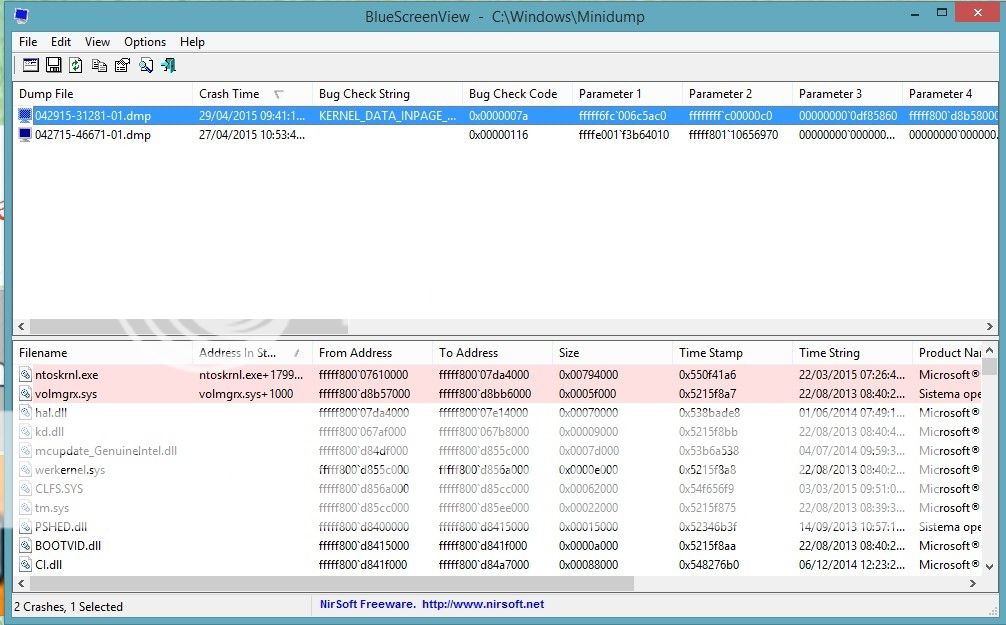The image size is (1006, 625).
Task: Exit BlueScreenView using the door toolbar icon
Action: (168, 65)
